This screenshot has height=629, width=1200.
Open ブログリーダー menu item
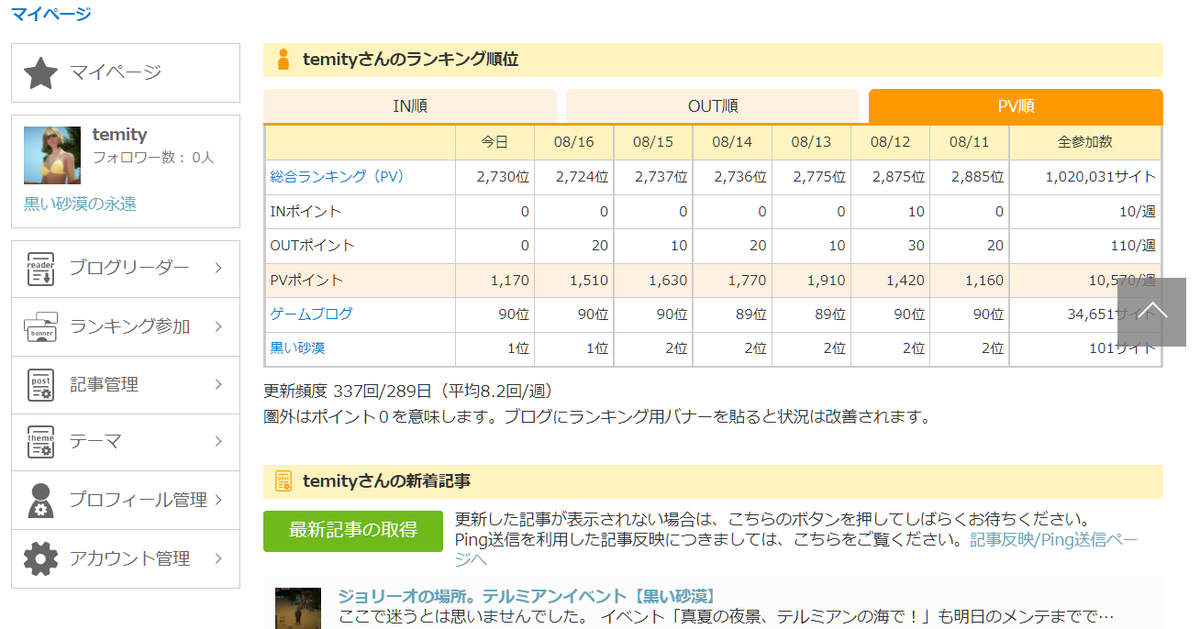[x=126, y=268]
